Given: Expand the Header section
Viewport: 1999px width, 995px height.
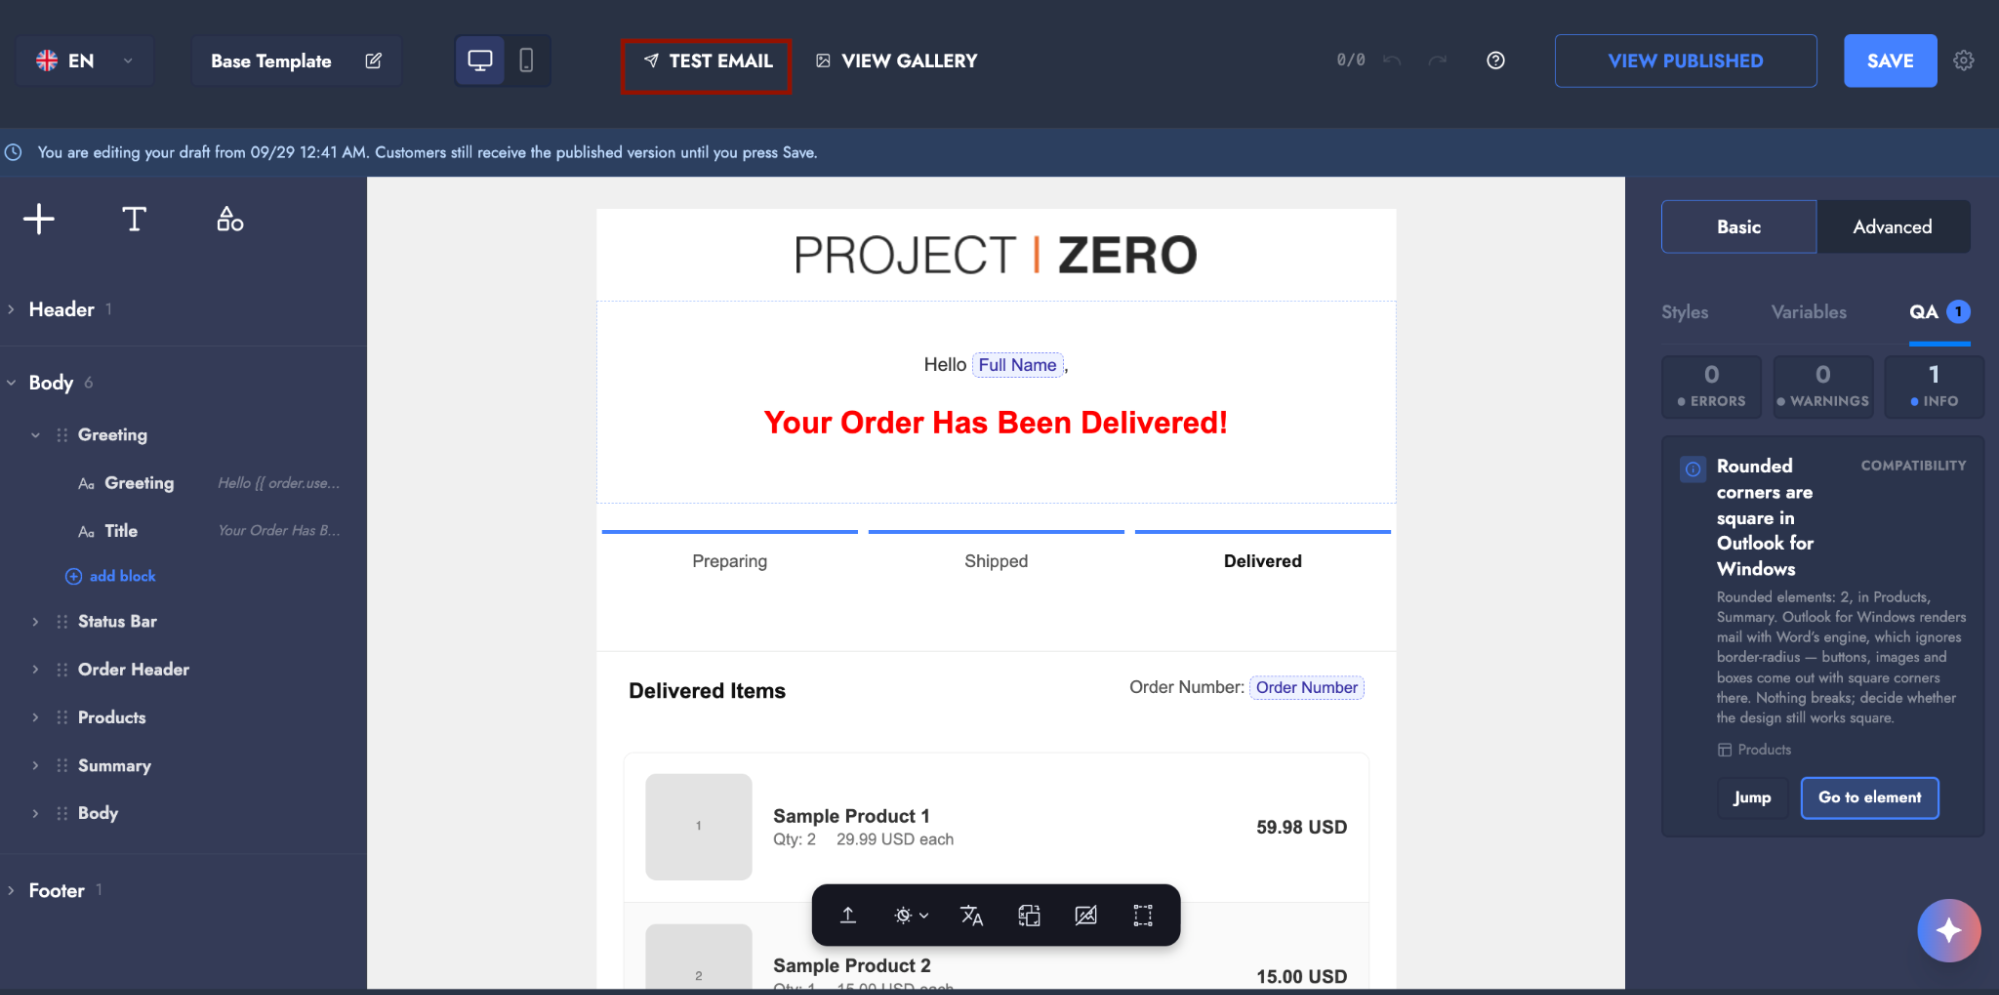Looking at the screenshot, I should tap(11, 310).
